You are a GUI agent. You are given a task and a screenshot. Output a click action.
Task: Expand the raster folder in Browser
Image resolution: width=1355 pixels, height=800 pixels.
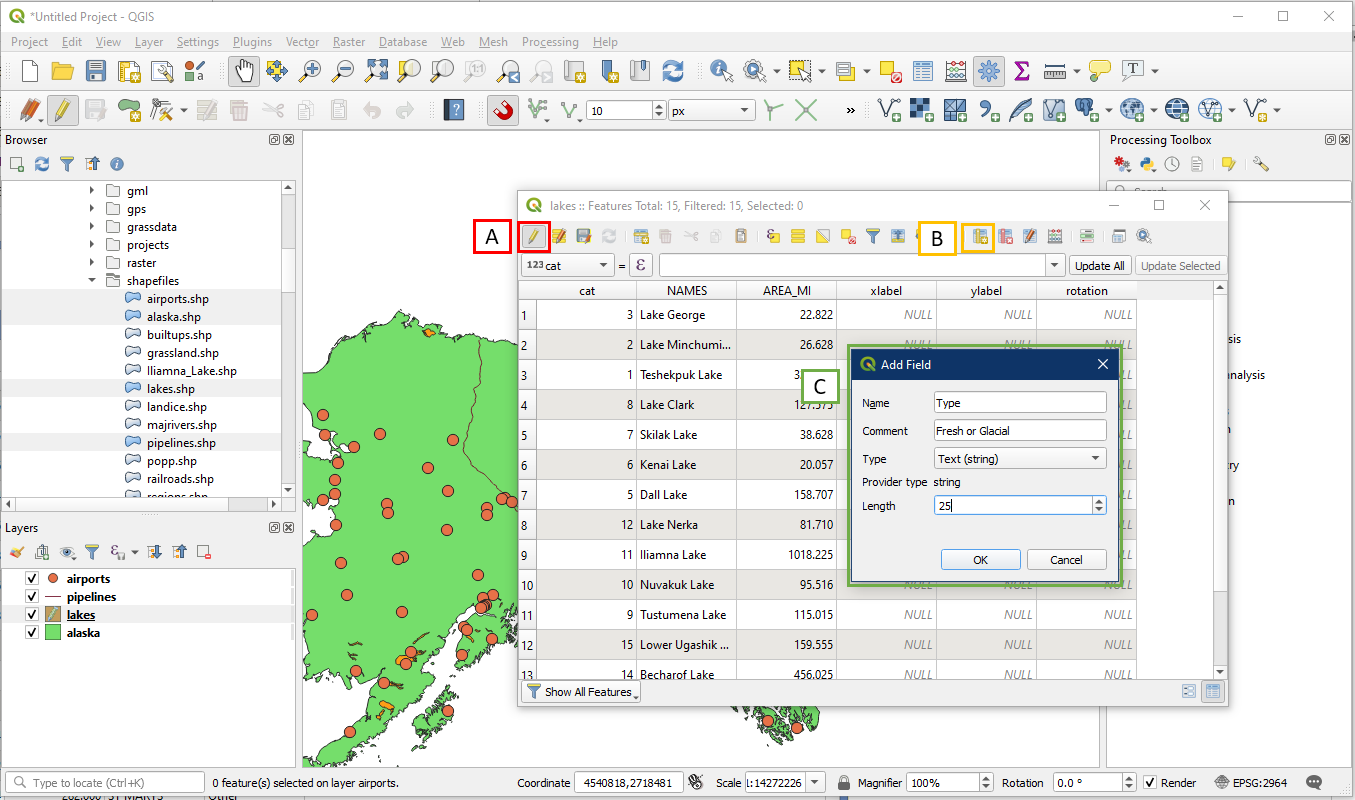[92, 263]
